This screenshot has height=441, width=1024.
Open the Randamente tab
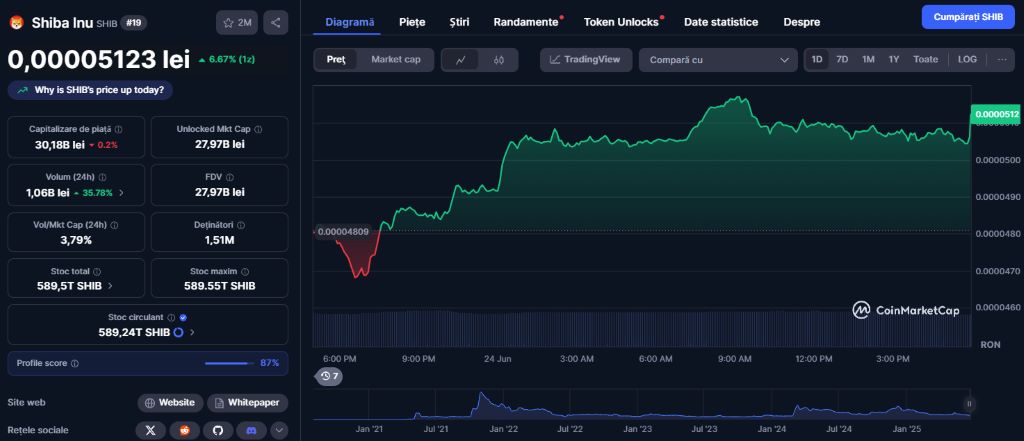coord(526,22)
